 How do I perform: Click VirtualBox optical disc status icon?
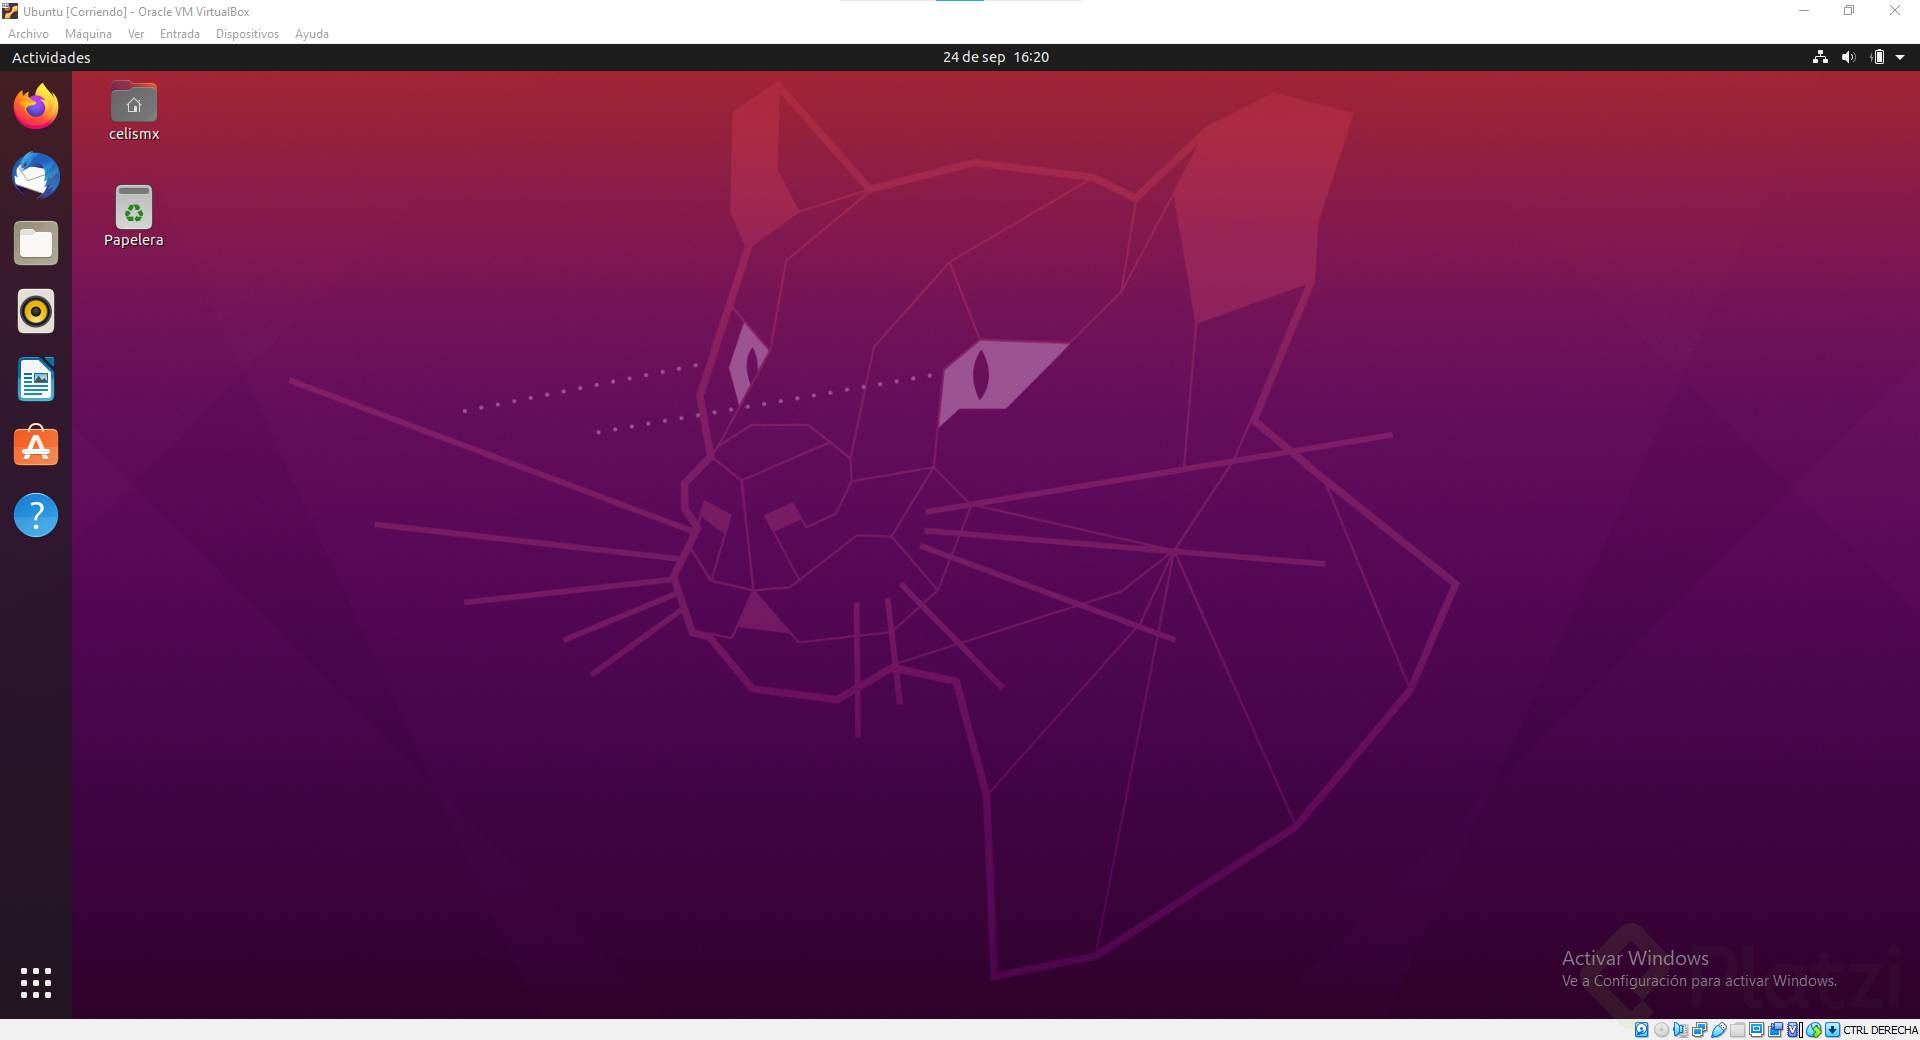1661,1030
